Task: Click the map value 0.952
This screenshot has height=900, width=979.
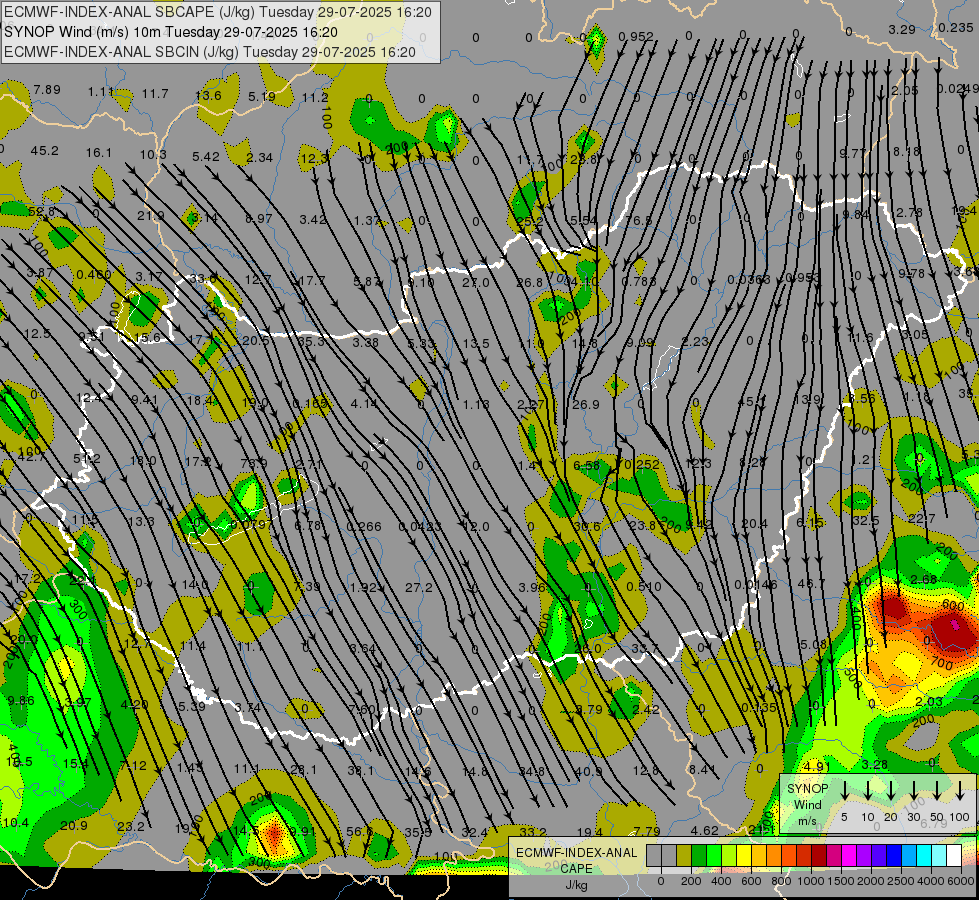Action: tap(636, 37)
